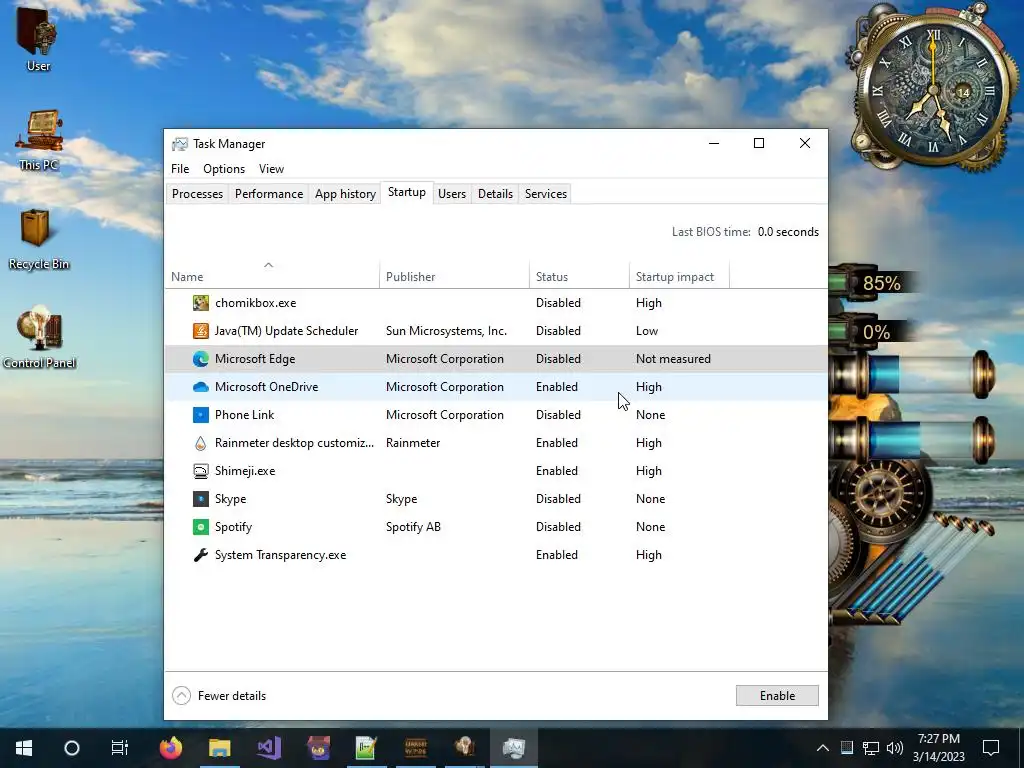
Task: Click Sun Microsystems, Inc. publisher cell
Action: [x=446, y=331]
